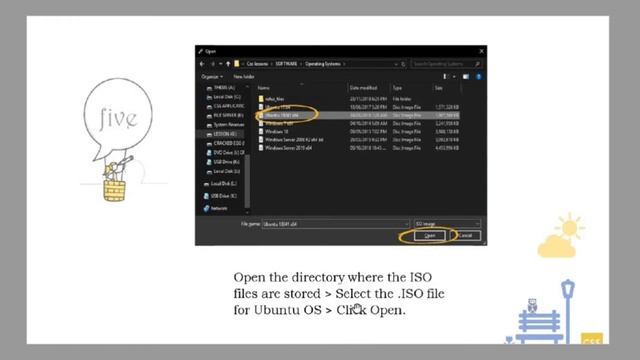Click the DVD Drive disc icon

click(x=209, y=153)
